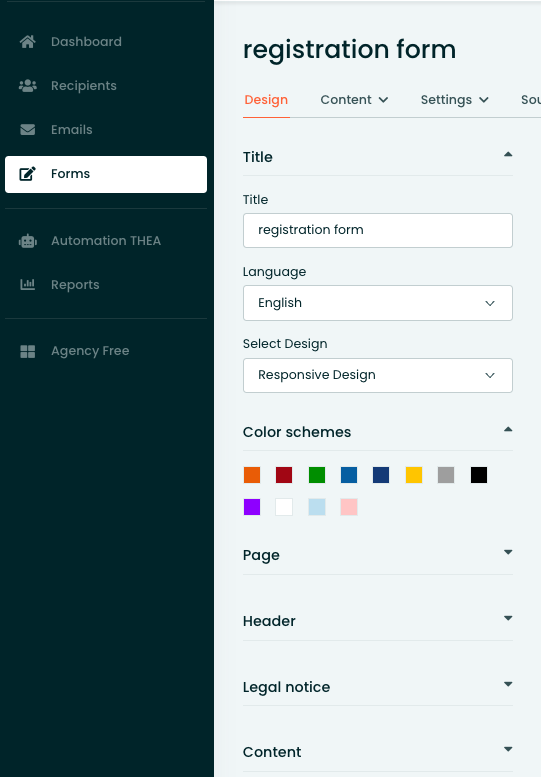Click the Recipients people icon
This screenshot has width=541, height=777.
28,86
